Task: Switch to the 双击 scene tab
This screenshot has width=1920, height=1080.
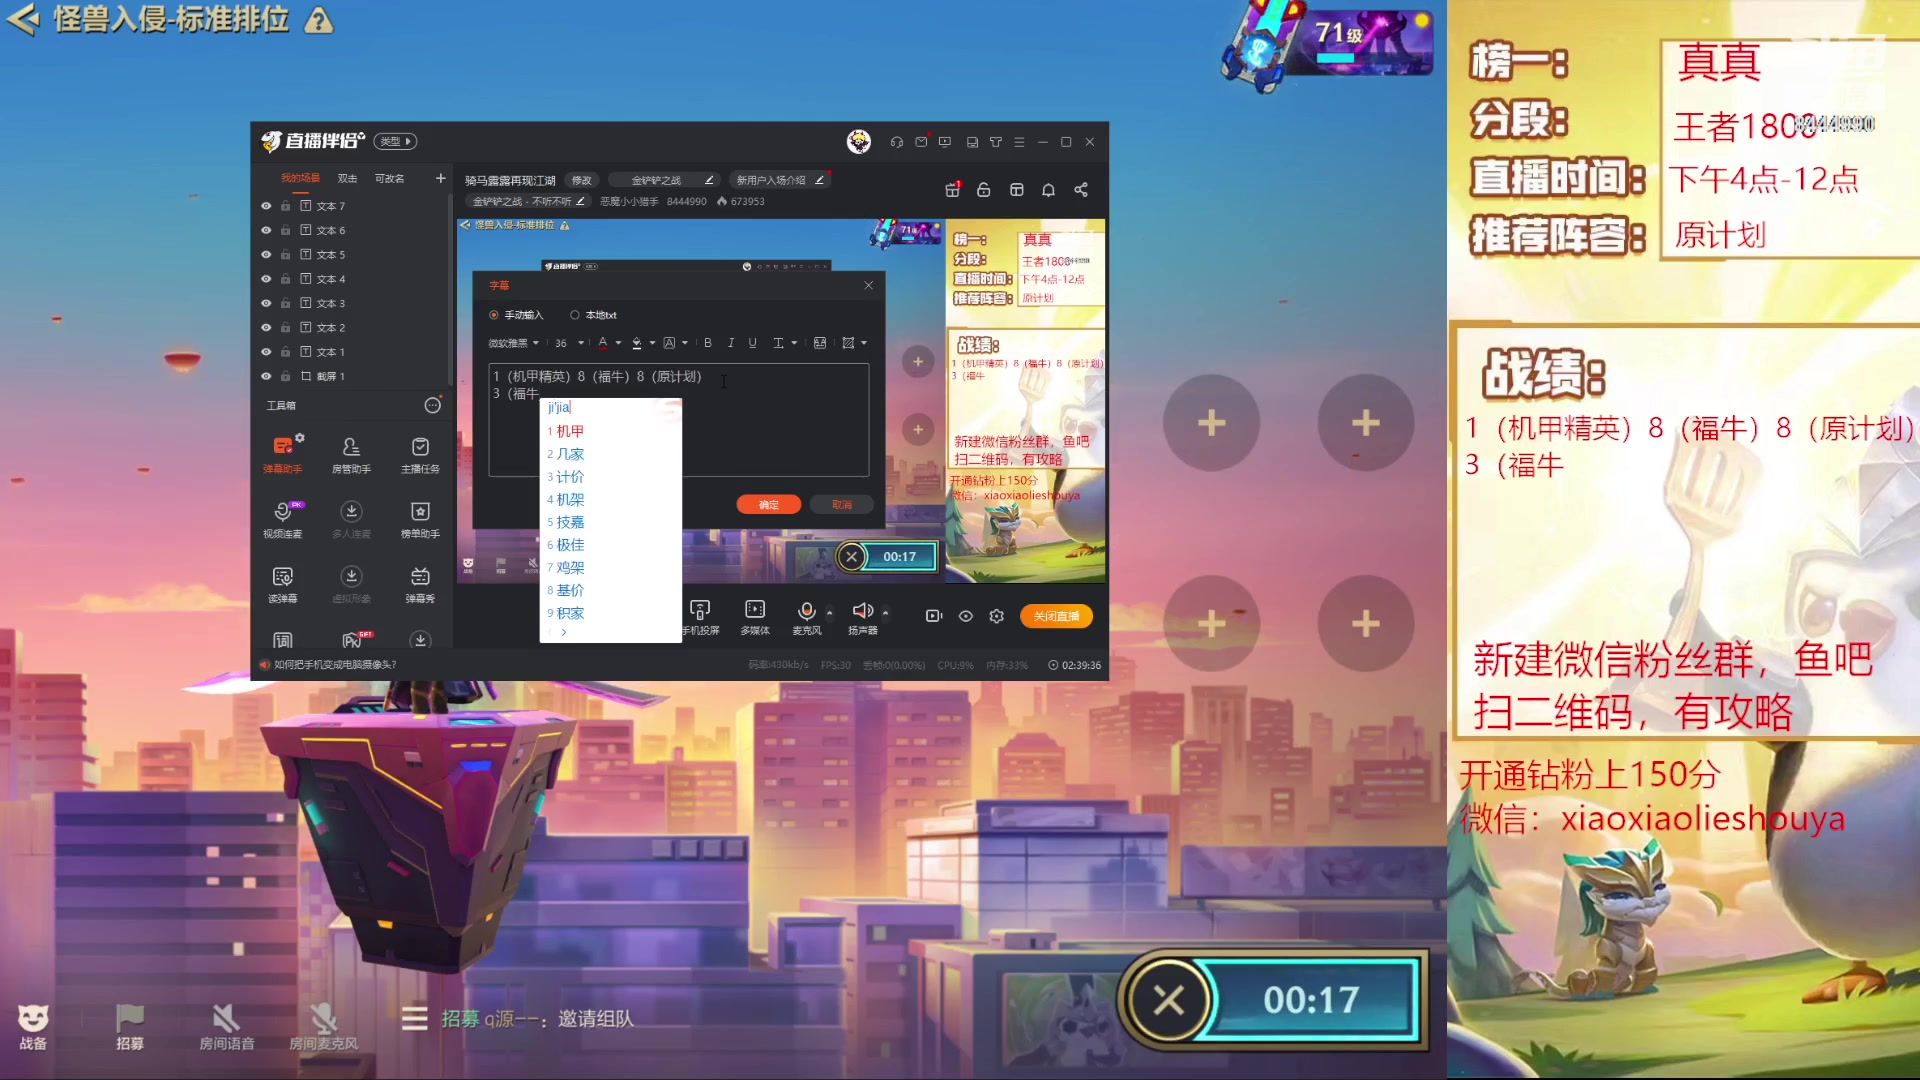Action: coord(347,178)
